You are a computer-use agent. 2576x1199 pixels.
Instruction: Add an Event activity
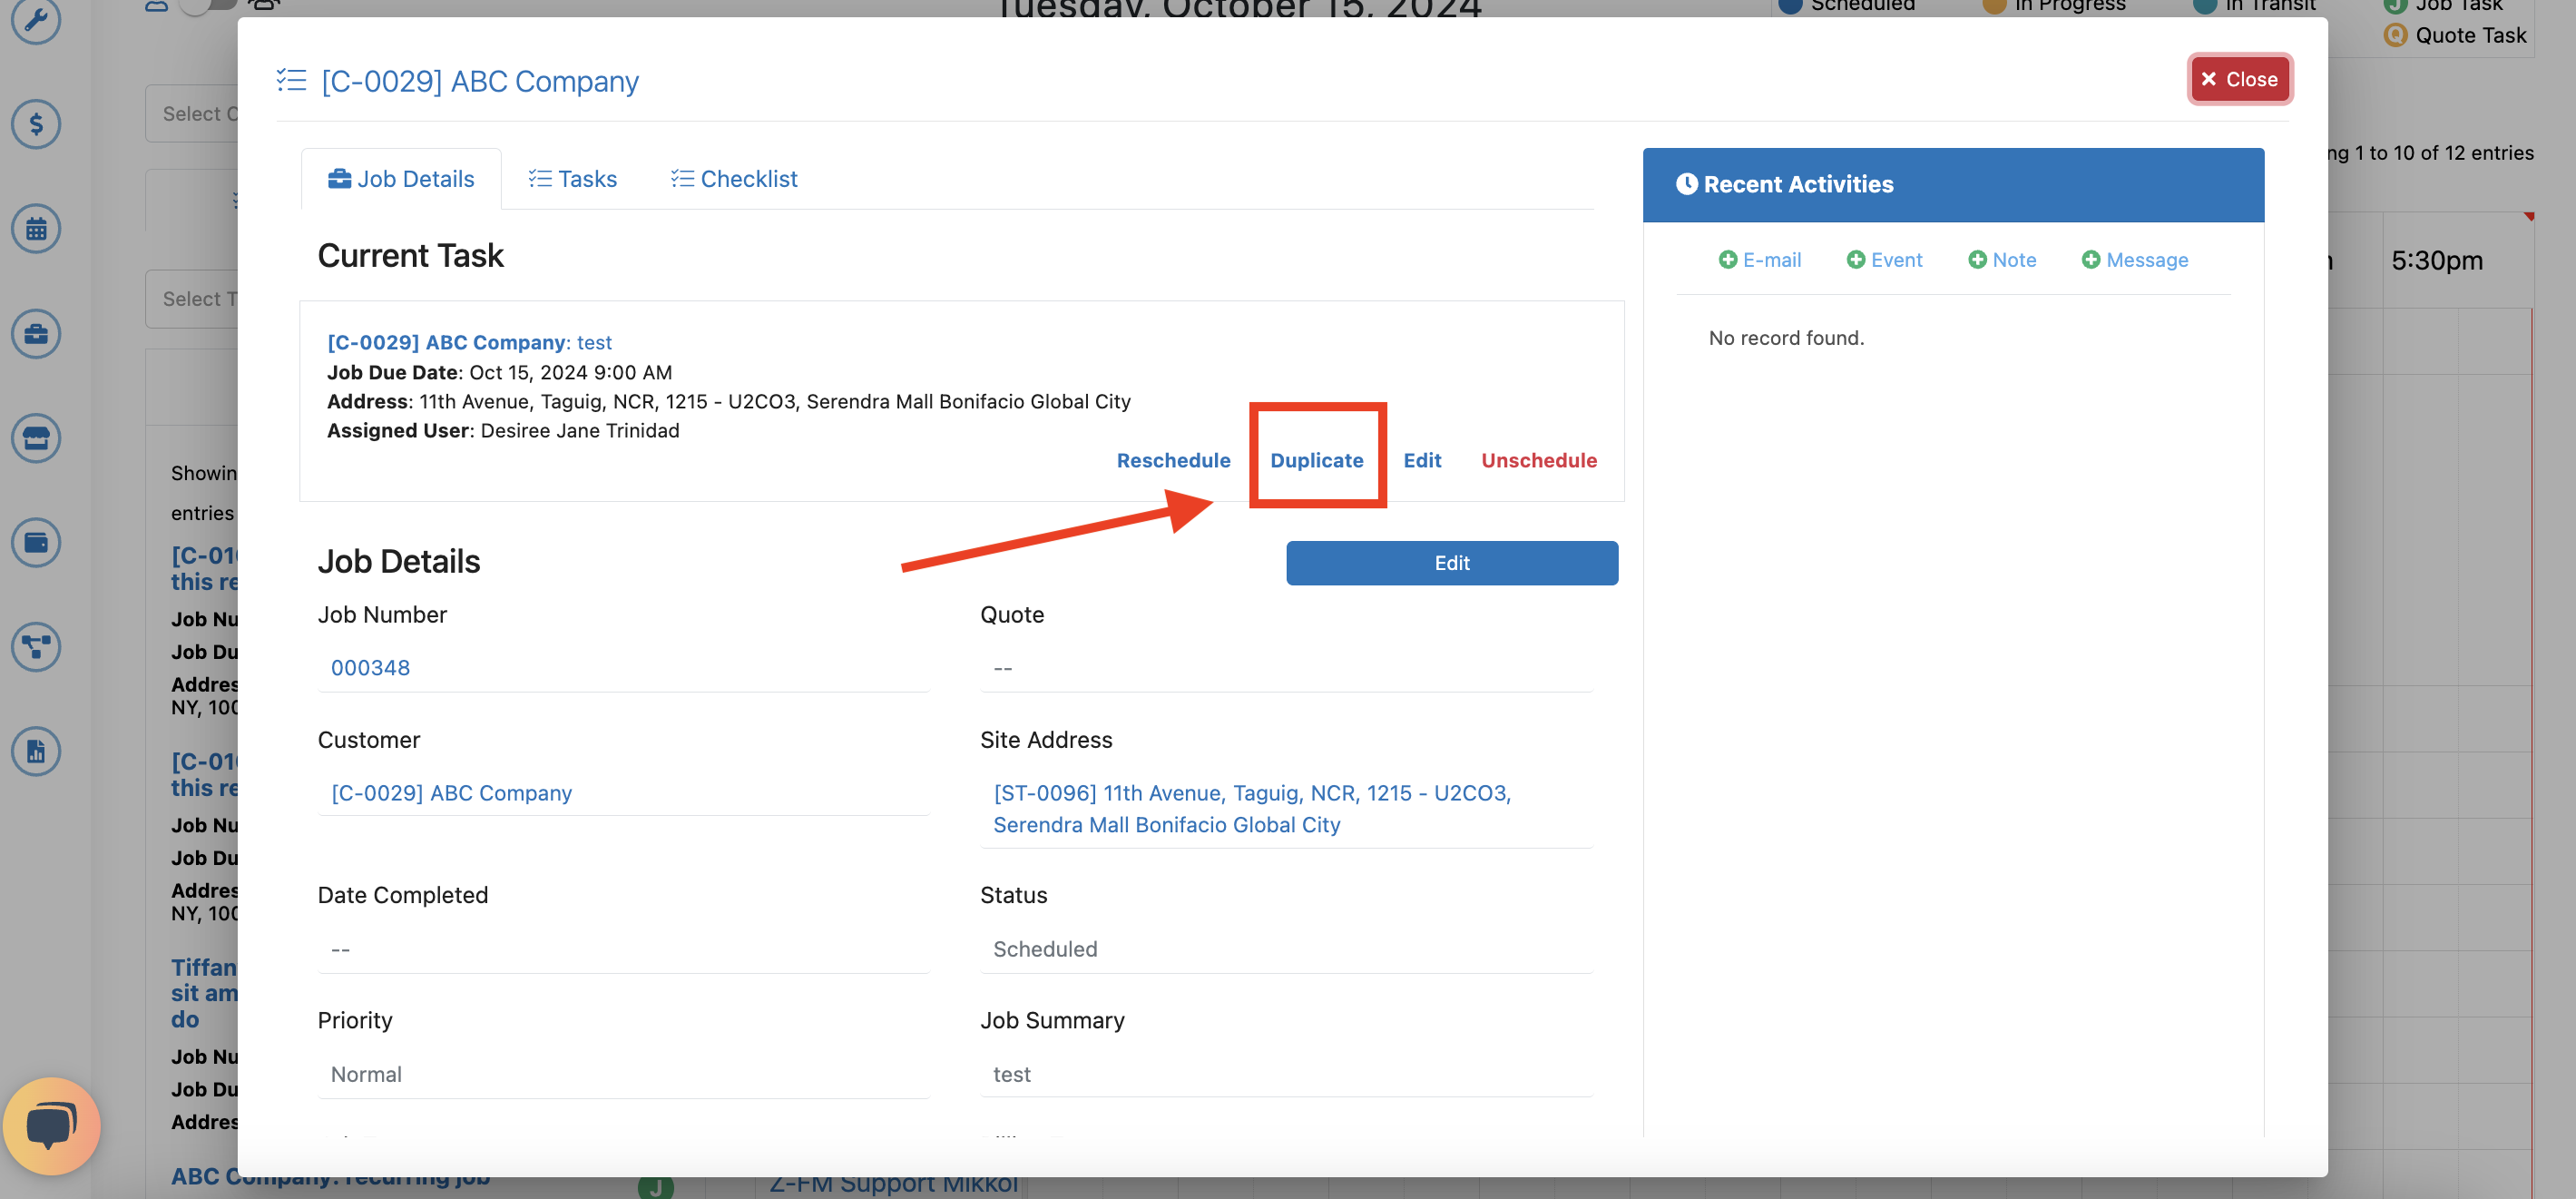pyautogui.click(x=1883, y=260)
